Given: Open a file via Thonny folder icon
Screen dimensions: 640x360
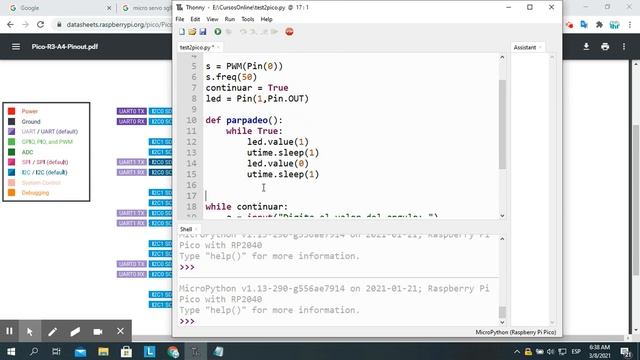Looking at the screenshot, I should pyautogui.click(x=192, y=31).
